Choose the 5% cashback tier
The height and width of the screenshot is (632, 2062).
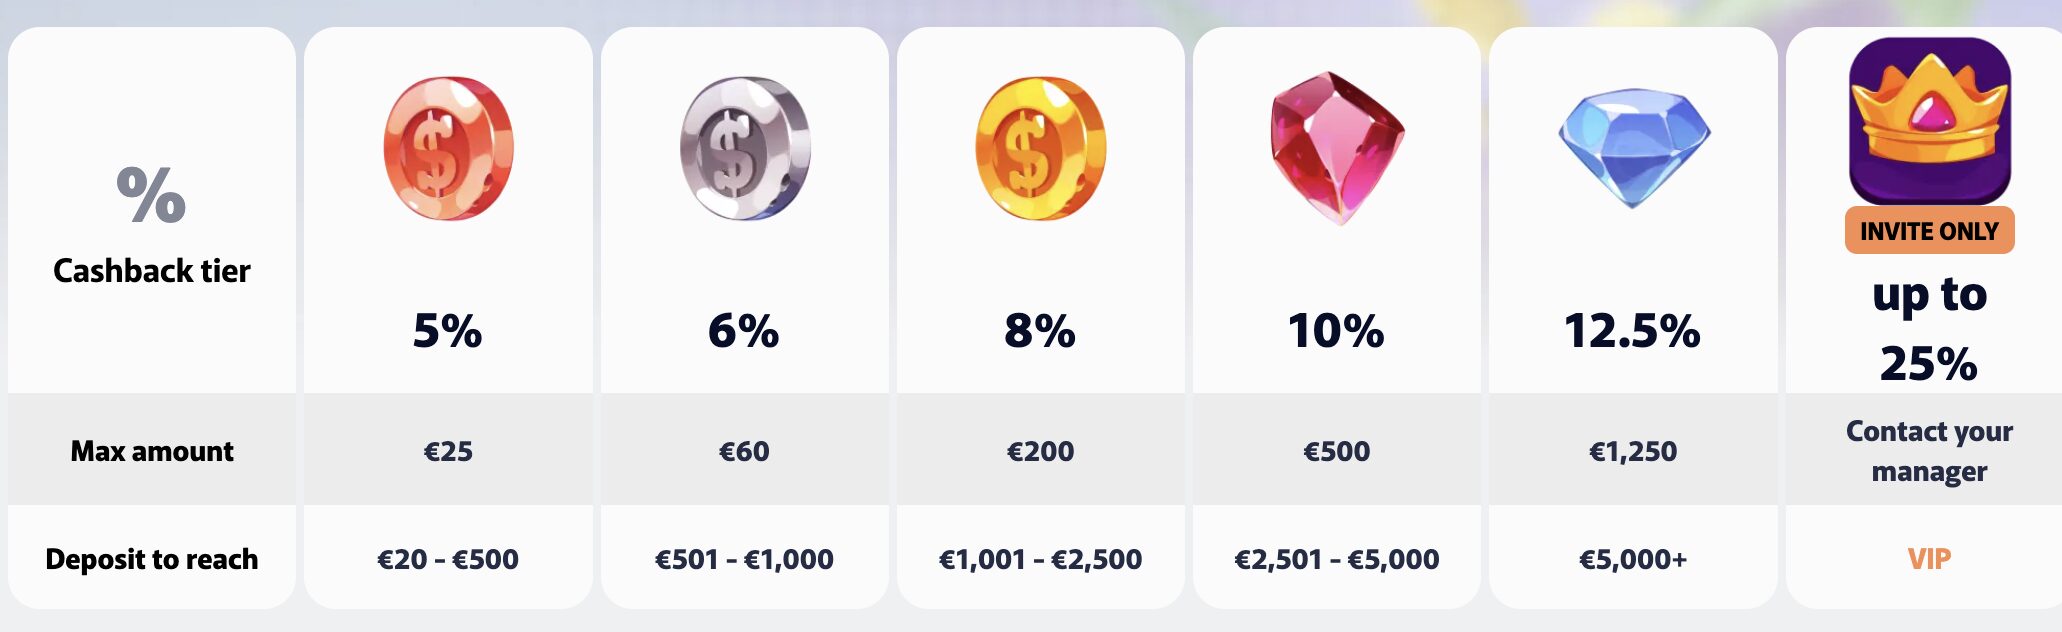448,331
